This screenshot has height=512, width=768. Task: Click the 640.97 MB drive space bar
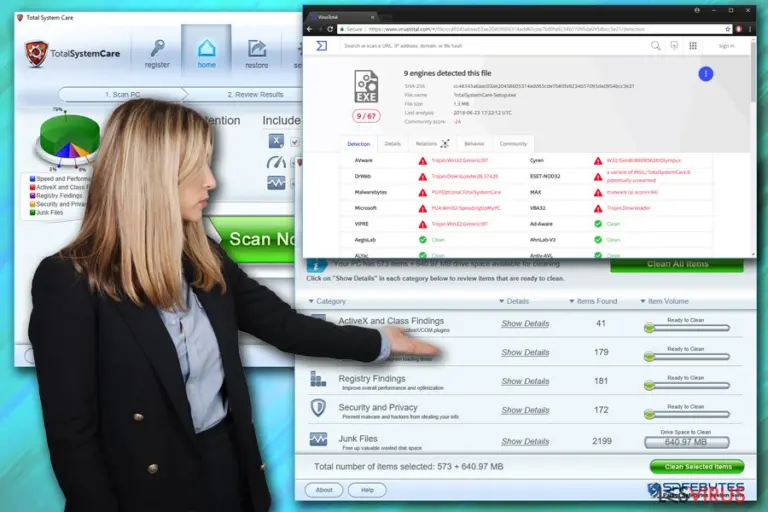point(687,442)
